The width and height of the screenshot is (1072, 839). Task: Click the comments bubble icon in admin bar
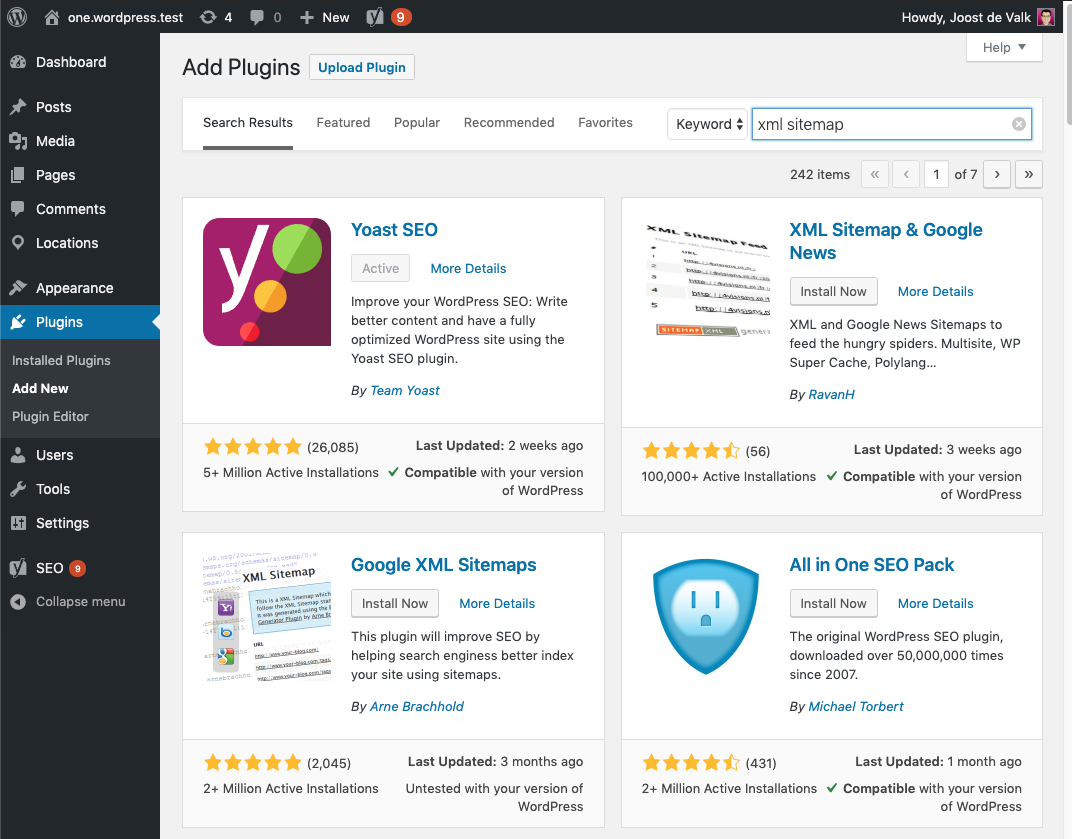[x=258, y=17]
